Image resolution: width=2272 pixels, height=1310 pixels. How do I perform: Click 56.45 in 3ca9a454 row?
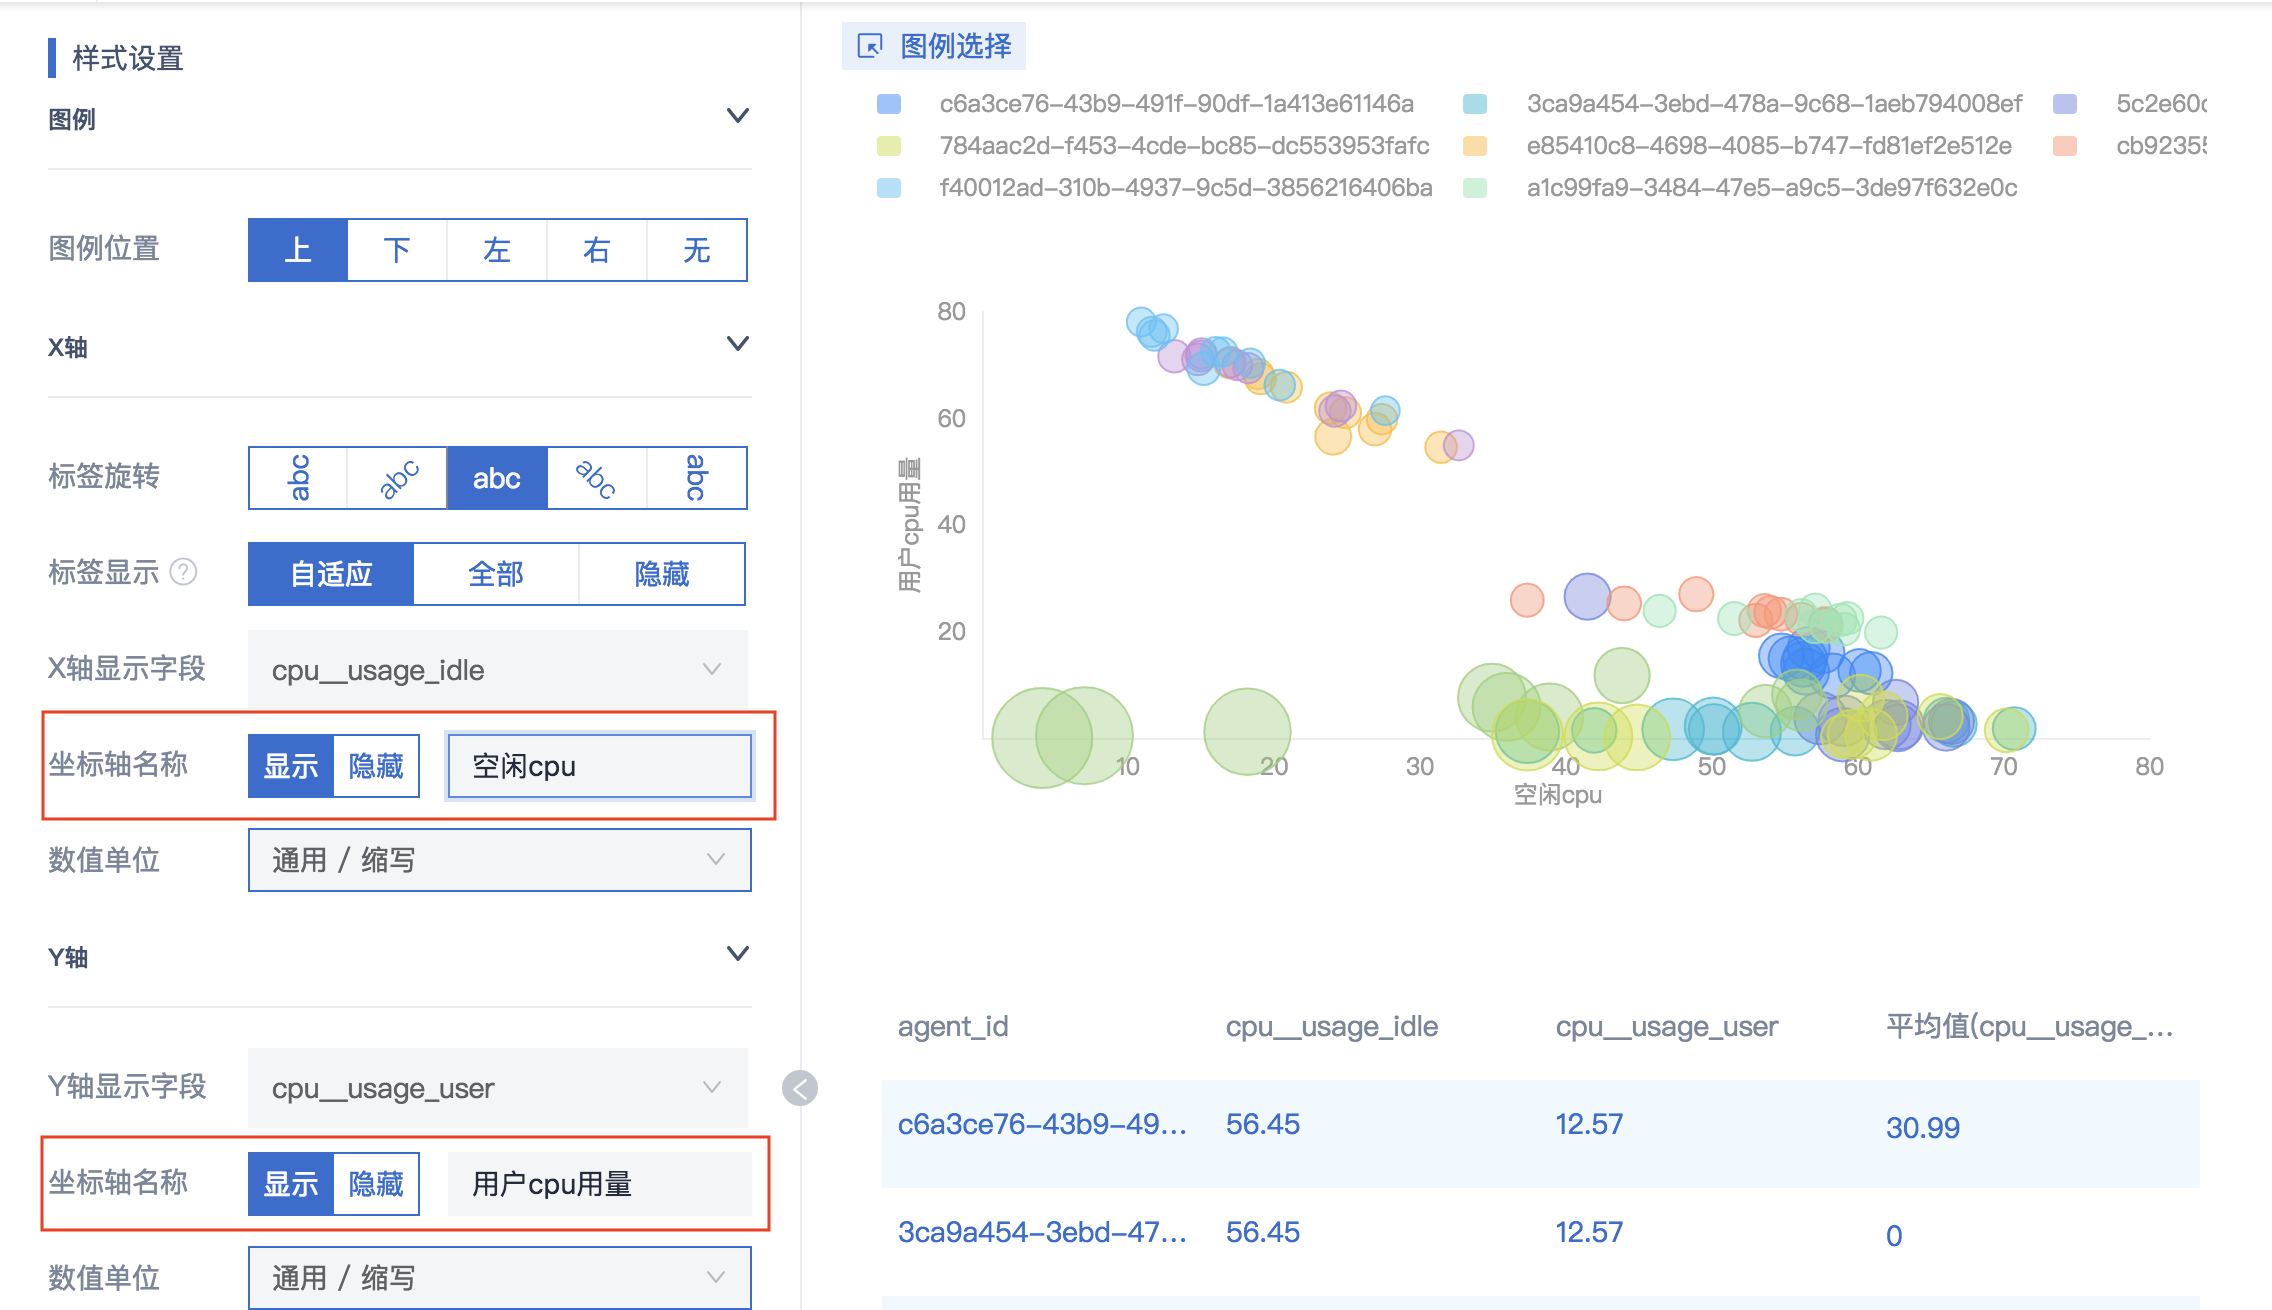tap(1263, 1232)
